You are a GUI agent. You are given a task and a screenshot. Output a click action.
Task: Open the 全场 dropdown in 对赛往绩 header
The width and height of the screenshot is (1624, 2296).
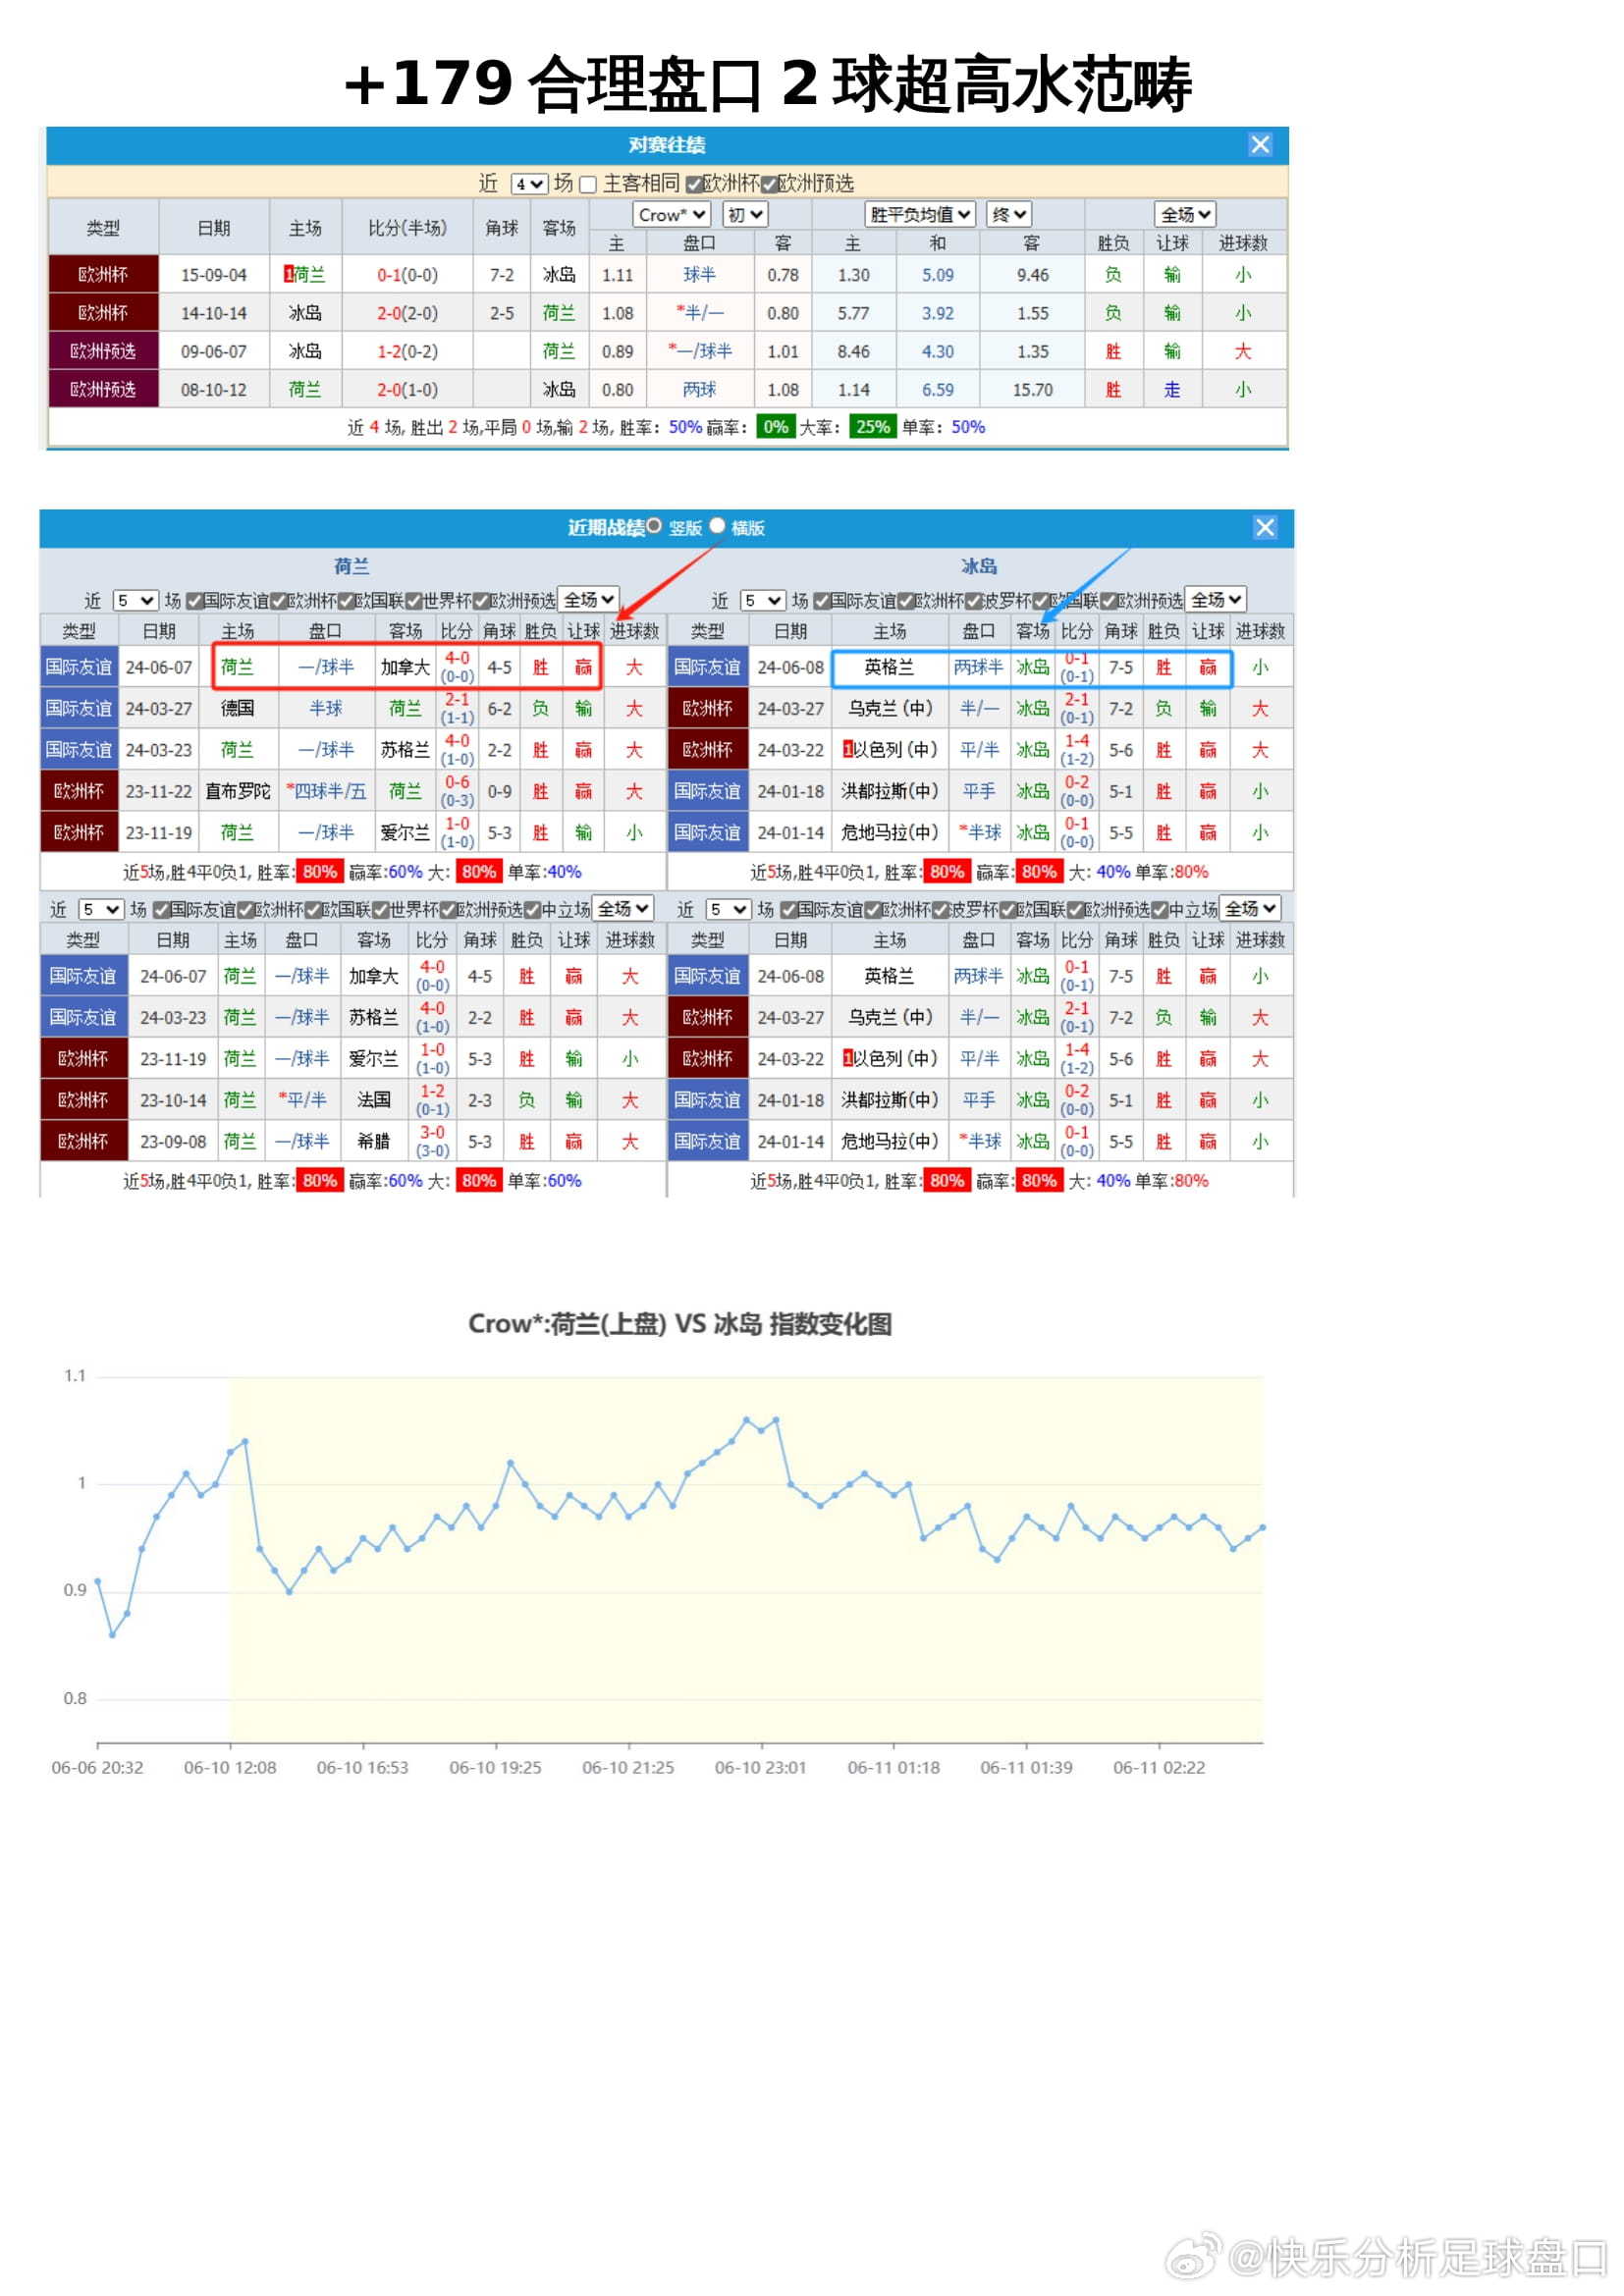click(1185, 215)
